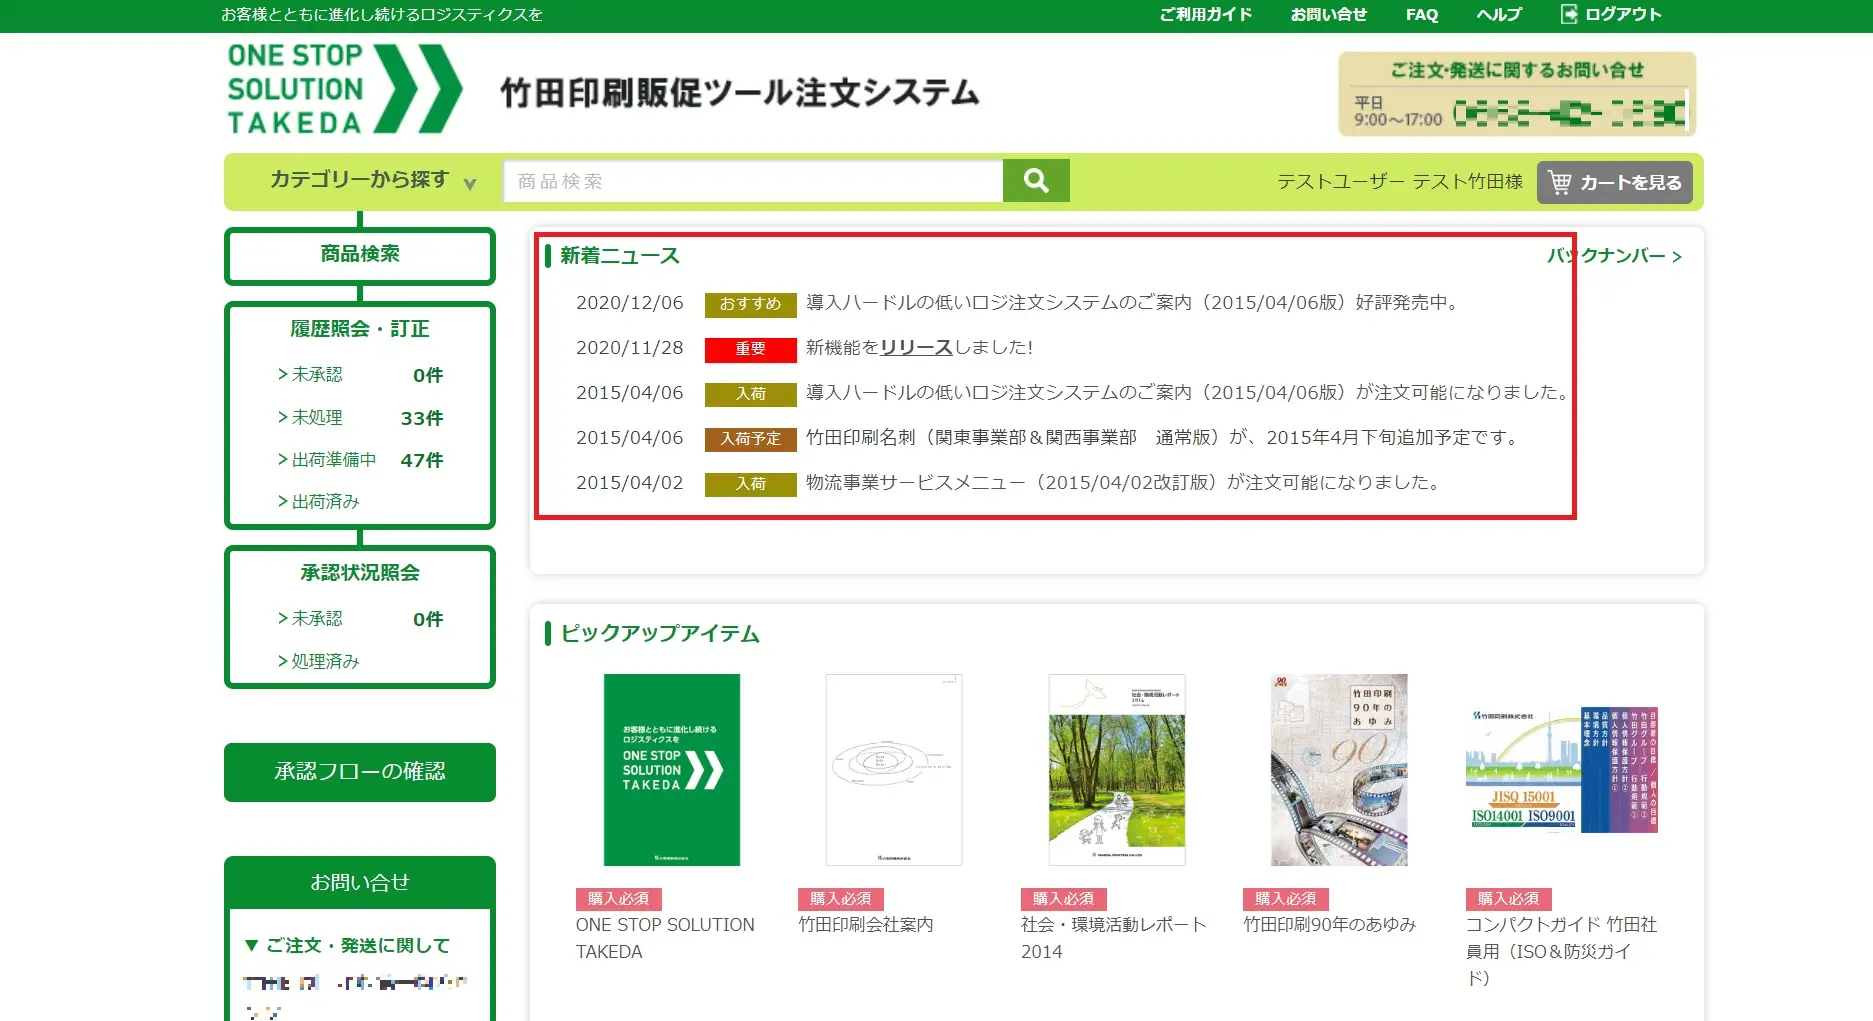1873x1021 pixels.
Task: Open ONE STOP SOLUTION TAKEDA green cover thumbnail
Action: click(x=672, y=770)
